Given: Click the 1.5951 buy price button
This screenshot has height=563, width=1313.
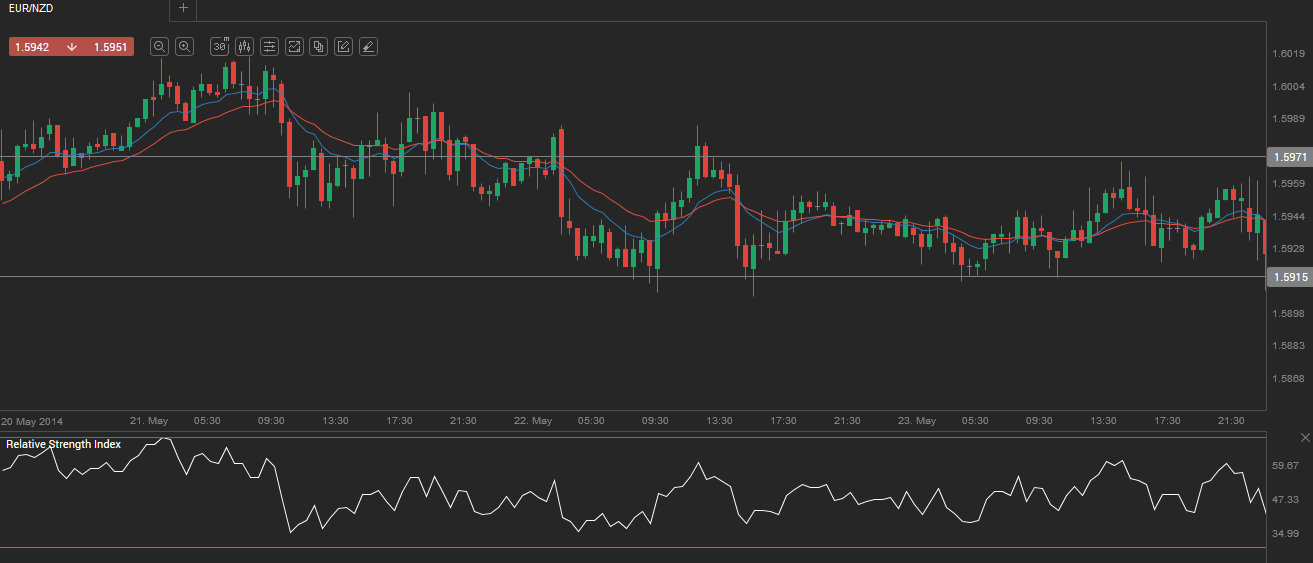Looking at the screenshot, I should [x=110, y=47].
